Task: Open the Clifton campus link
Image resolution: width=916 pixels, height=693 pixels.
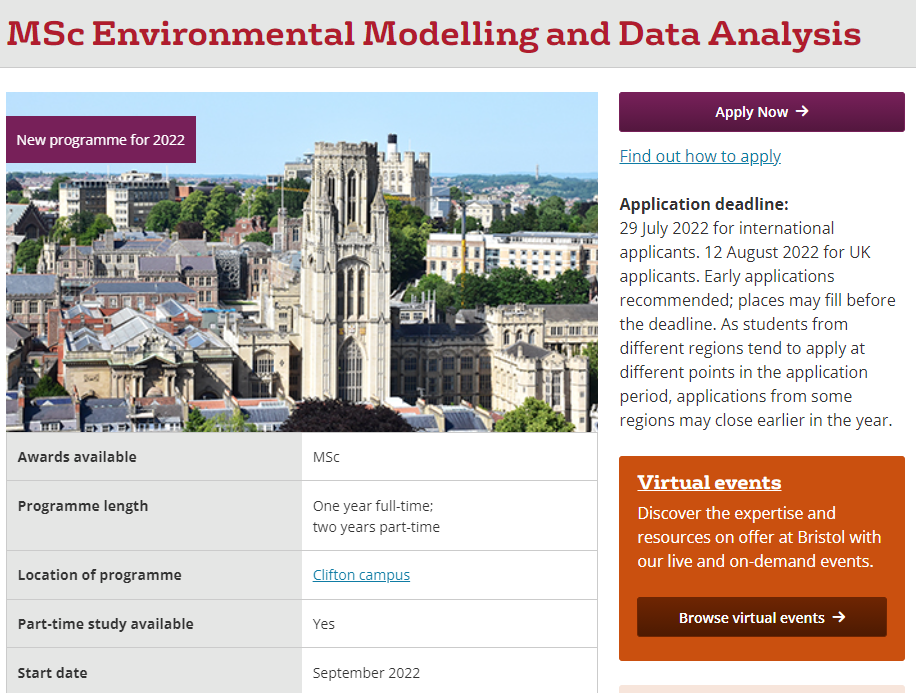Action: click(x=361, y=575)
